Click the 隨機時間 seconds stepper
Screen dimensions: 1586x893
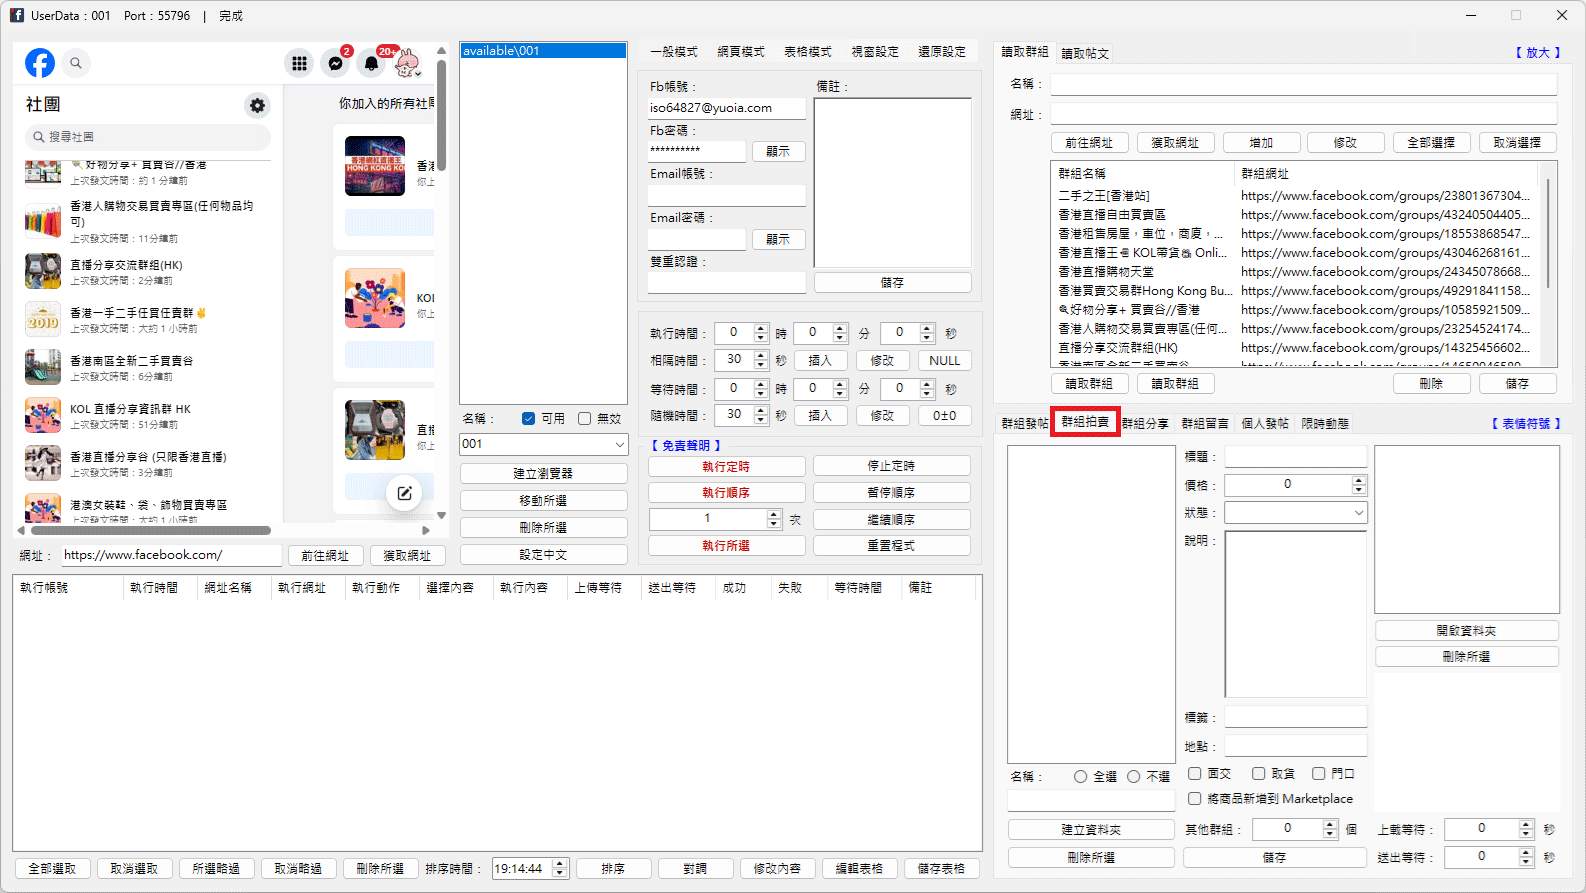[761, 416]
